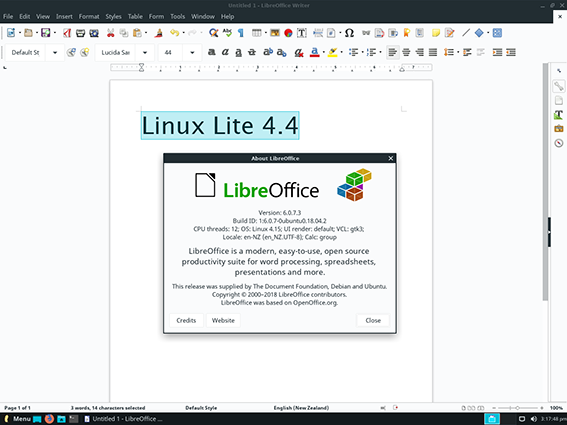Click the Copy icon
This screenshot has width=567, height=425.
pos(124,33)
